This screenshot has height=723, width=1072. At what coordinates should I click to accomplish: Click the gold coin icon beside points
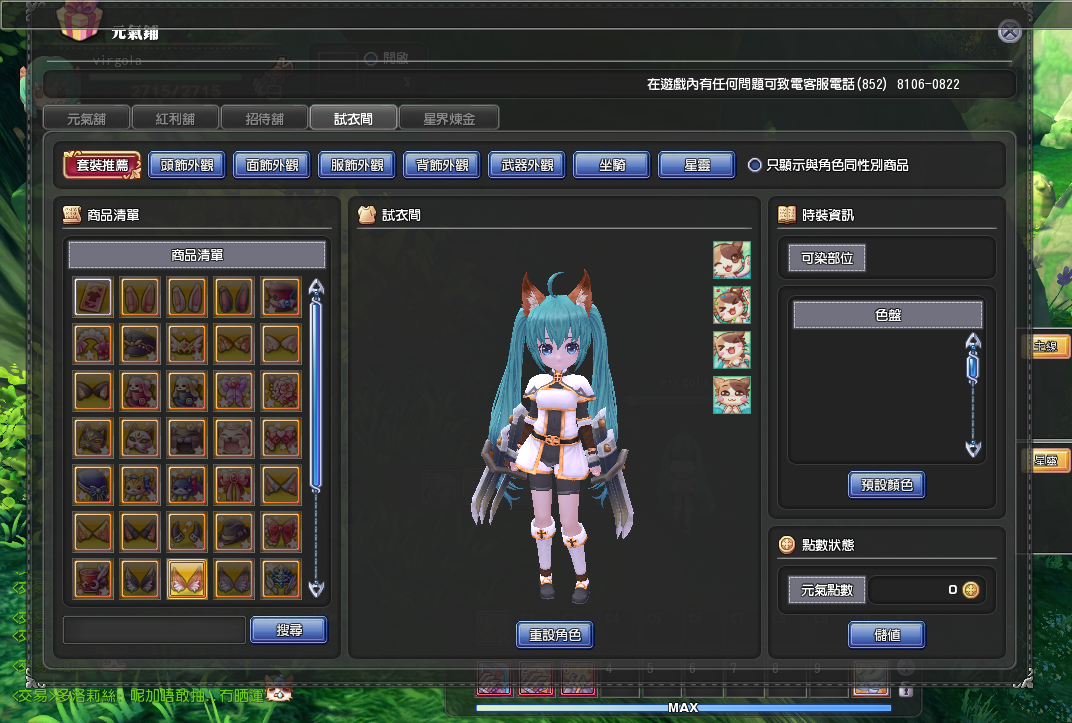point(971,590)
